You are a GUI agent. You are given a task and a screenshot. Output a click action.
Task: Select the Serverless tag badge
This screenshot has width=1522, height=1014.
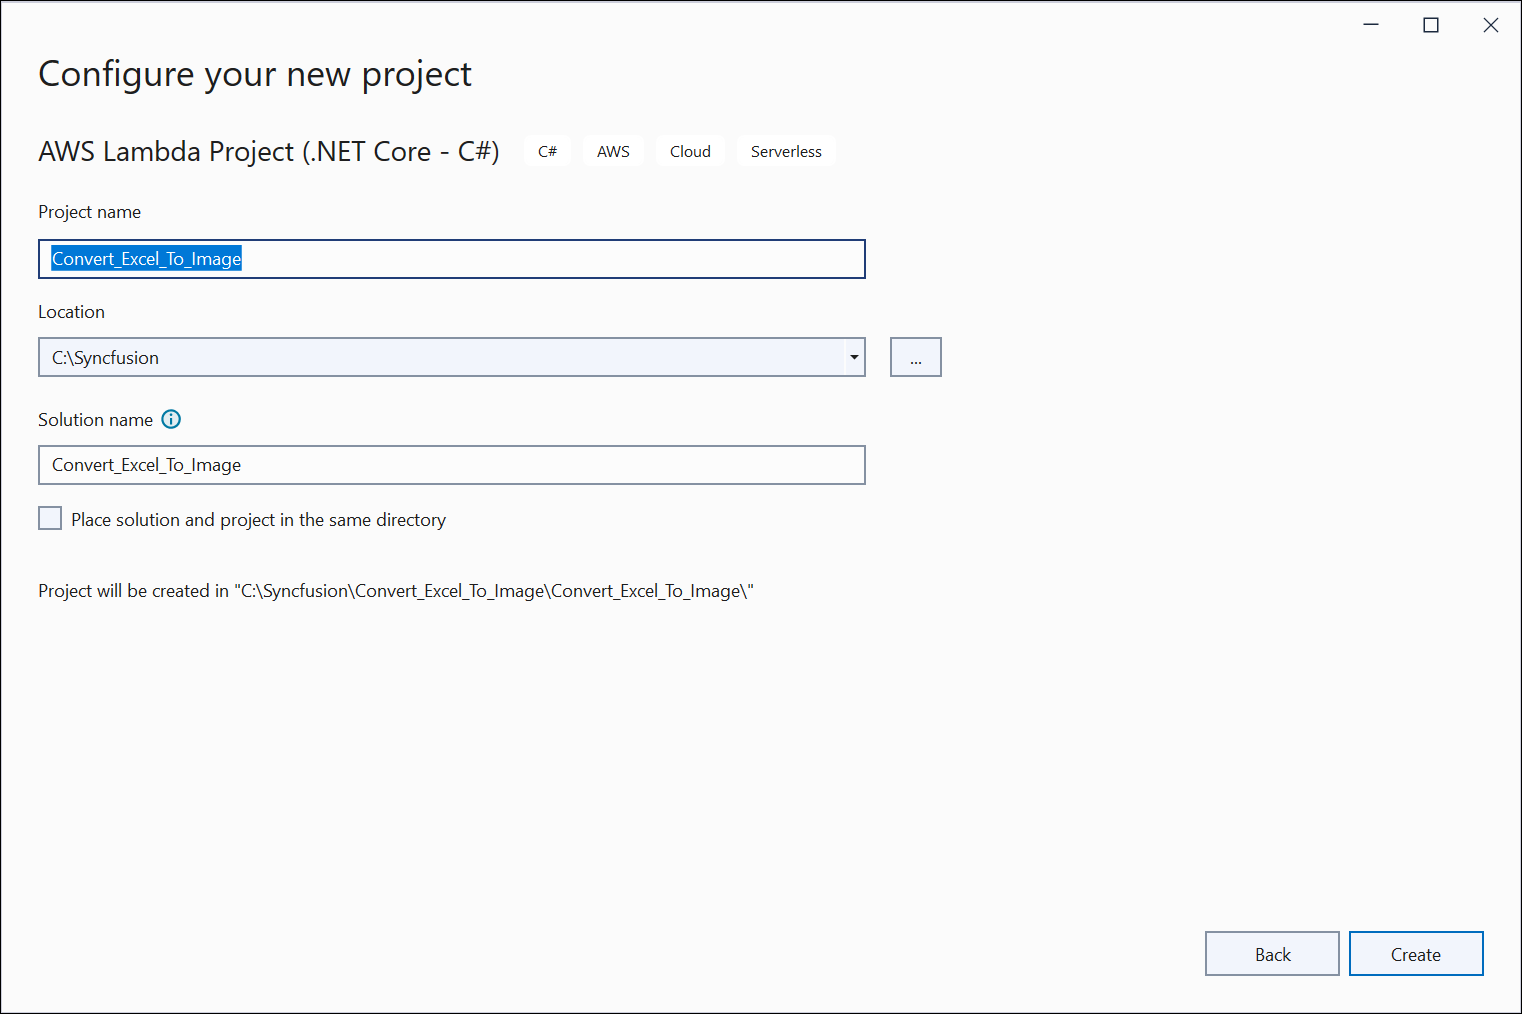(786, 152)
